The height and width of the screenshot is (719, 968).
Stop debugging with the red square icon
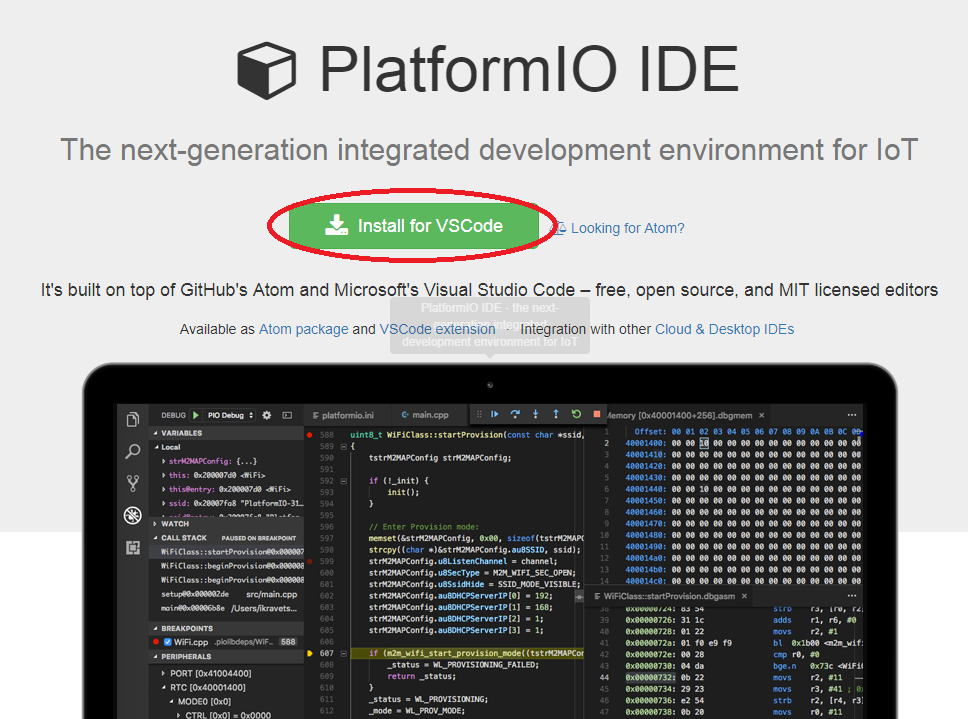[x=596, y=414]
